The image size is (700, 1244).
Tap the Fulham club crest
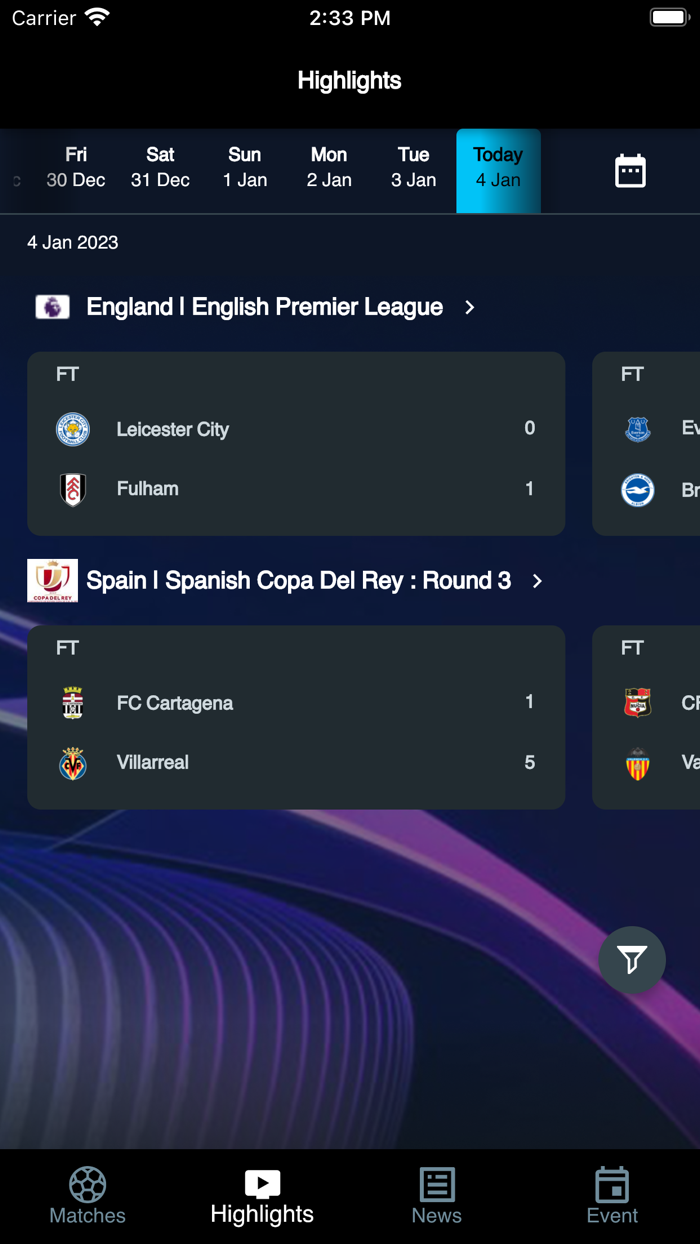(x=73, y=489)
